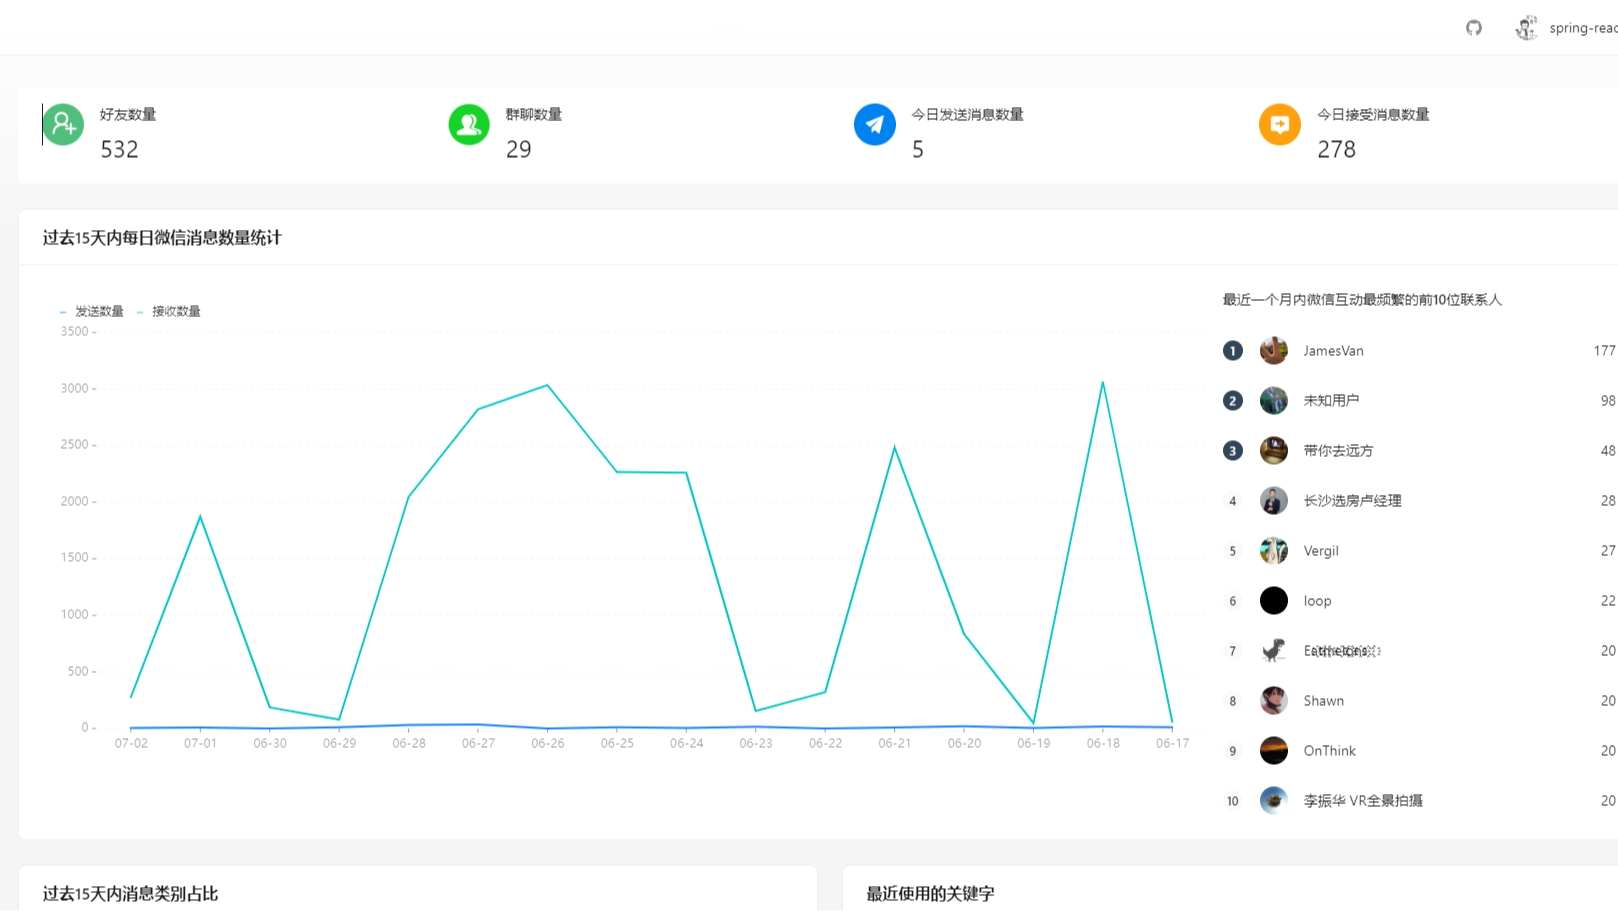This screenshot has height=911, width=1618.
Task: Click the 06-21 data point on chart
Action: [895, 447]
